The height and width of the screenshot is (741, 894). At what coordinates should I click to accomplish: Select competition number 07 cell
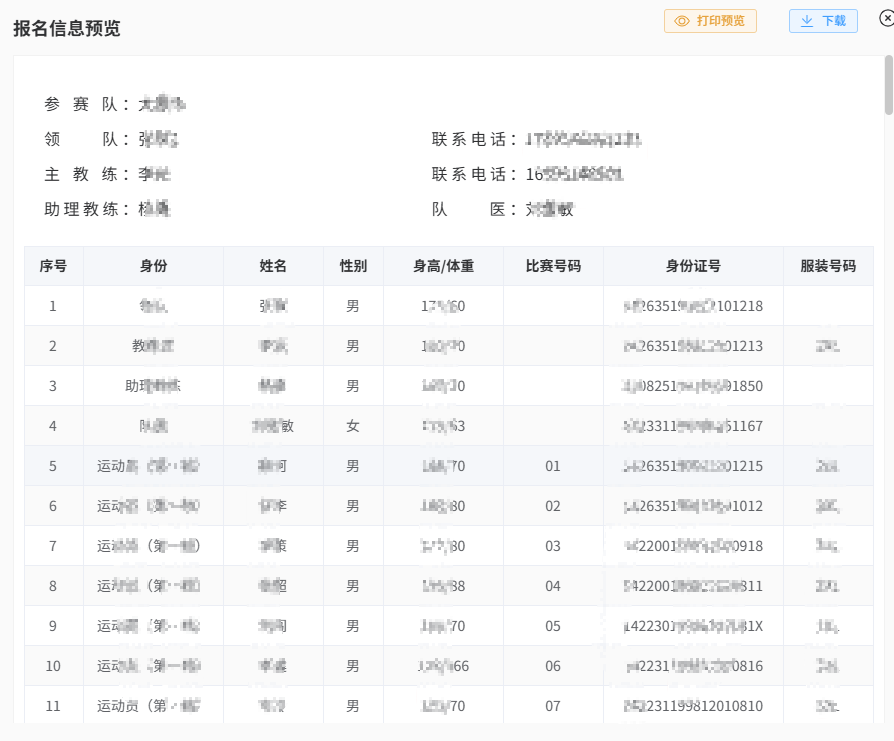(x=553, y=706)
